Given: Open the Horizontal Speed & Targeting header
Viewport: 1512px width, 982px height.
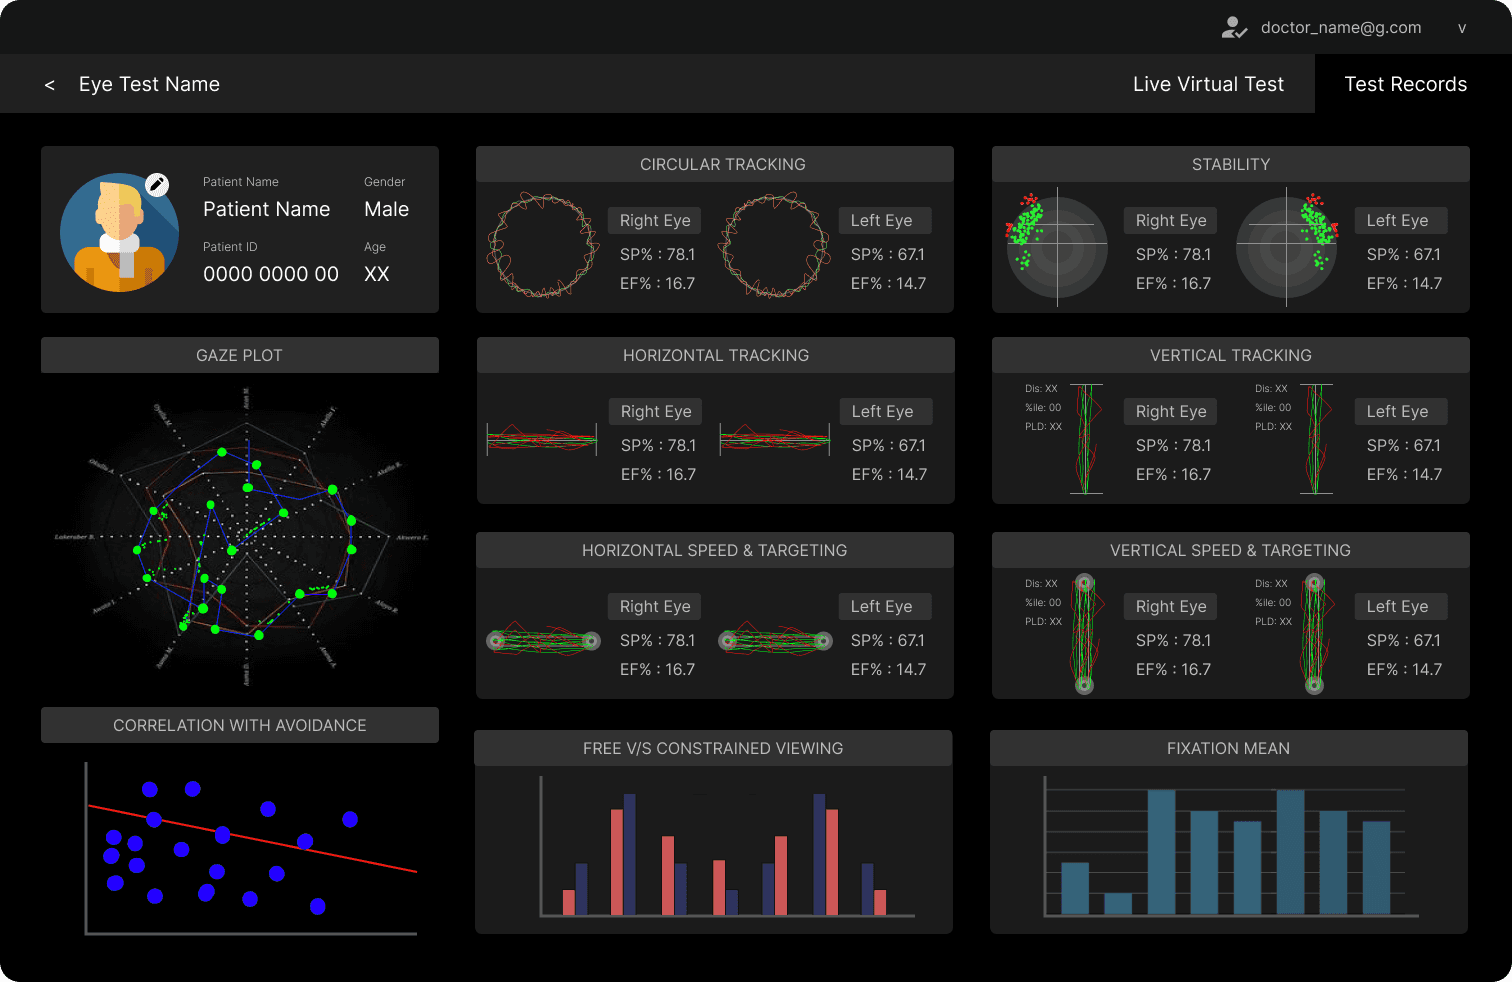Looking at the screenshot, I should tap(715, 550).
